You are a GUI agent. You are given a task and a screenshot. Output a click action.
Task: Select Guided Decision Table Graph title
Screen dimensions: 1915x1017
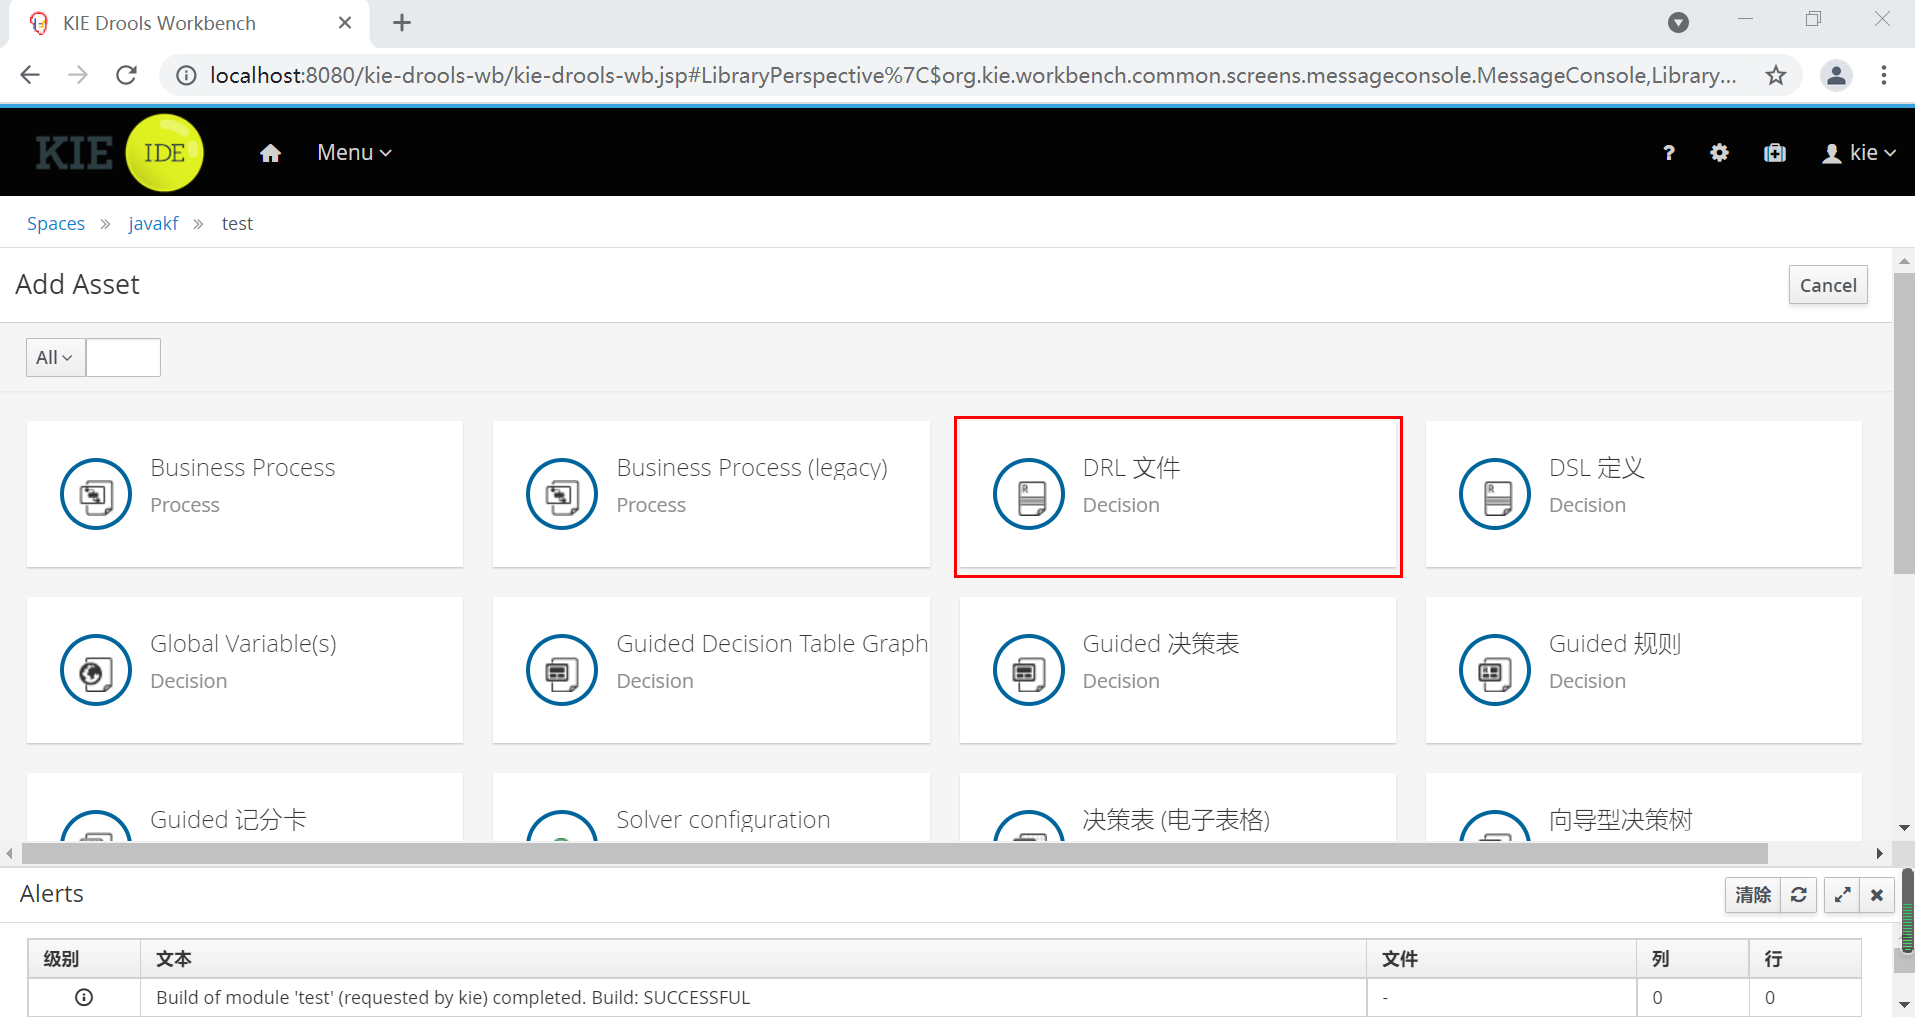772,644
